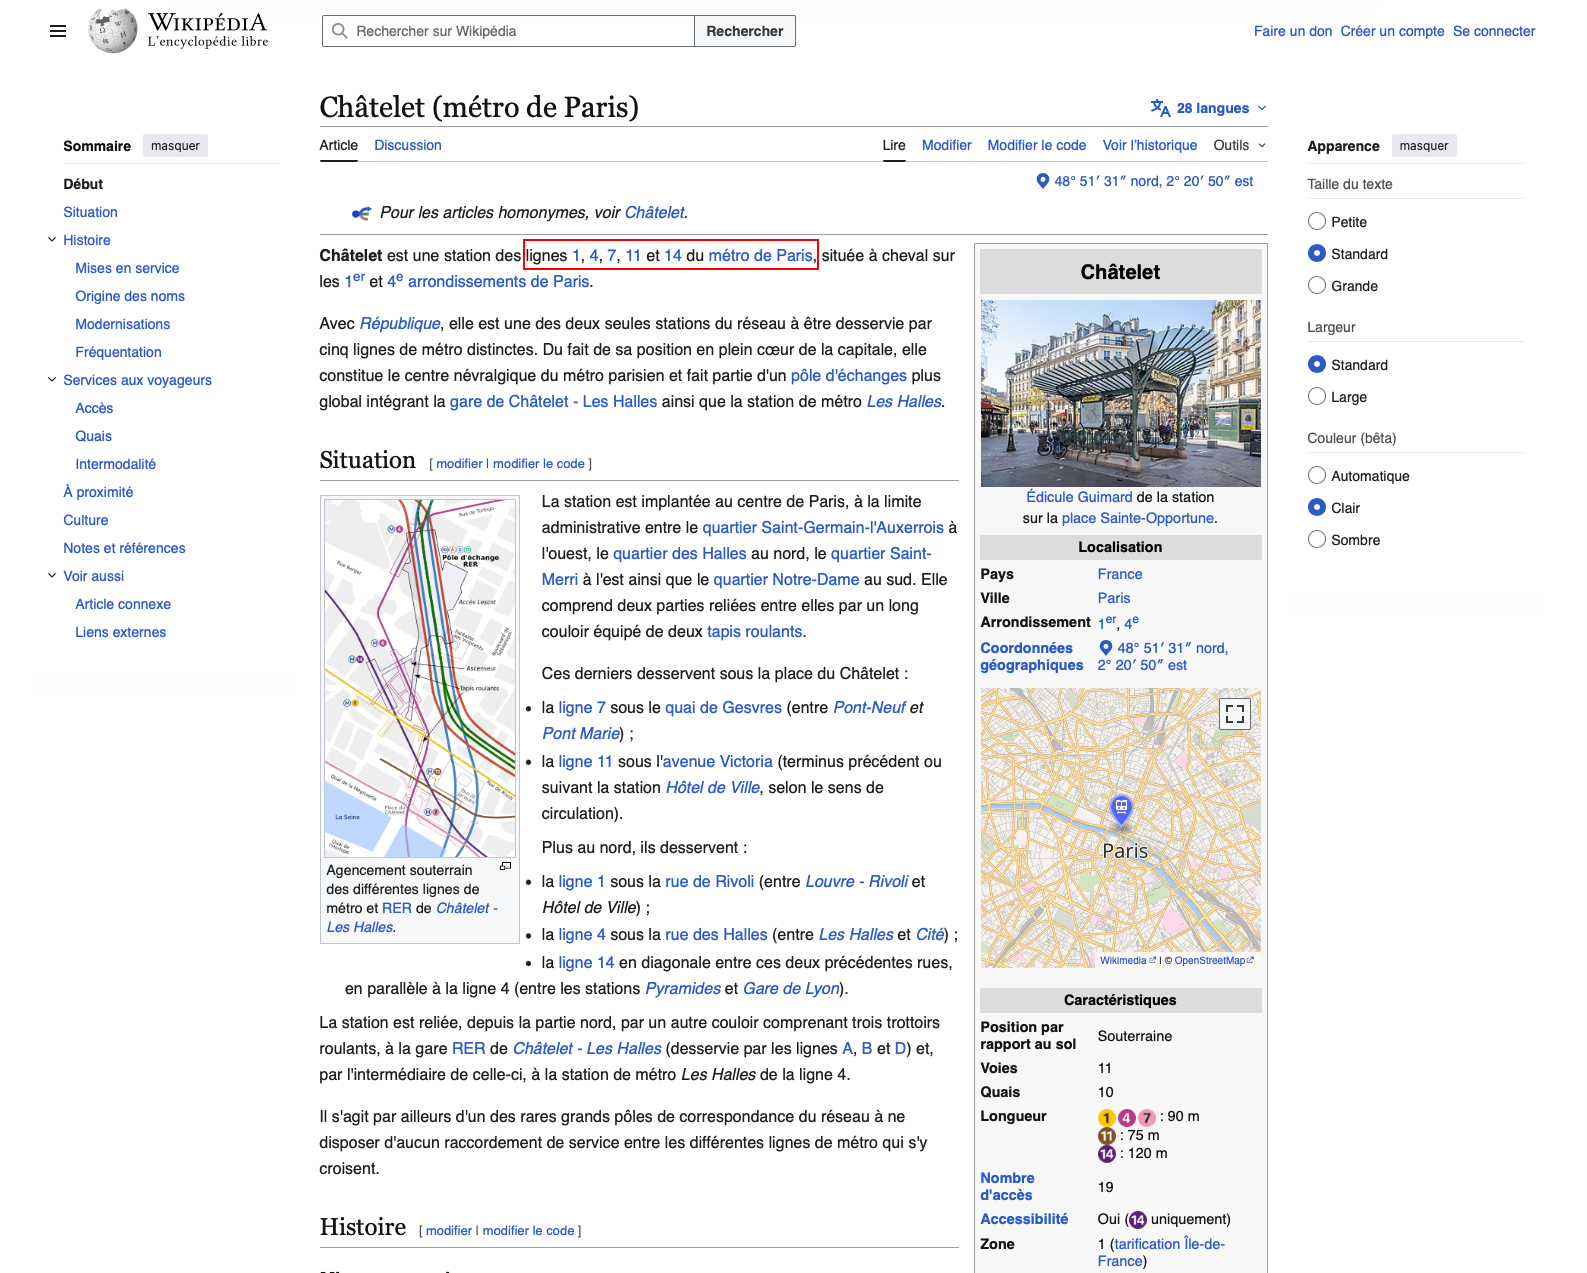
Task: Select Sombre color mode
Action: pyautogui.click(x=1317, y=539)
